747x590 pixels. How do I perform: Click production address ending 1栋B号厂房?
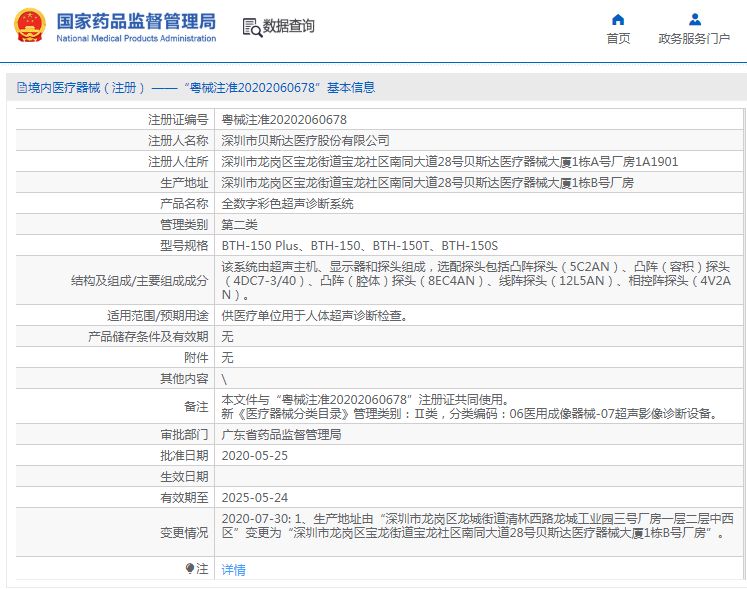[427, 183]
